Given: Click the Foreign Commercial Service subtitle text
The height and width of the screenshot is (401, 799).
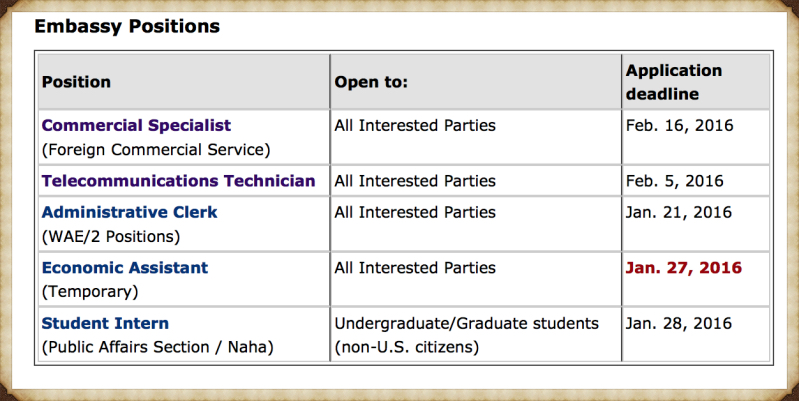Looking at the screenshot, I should pos(156,150).
